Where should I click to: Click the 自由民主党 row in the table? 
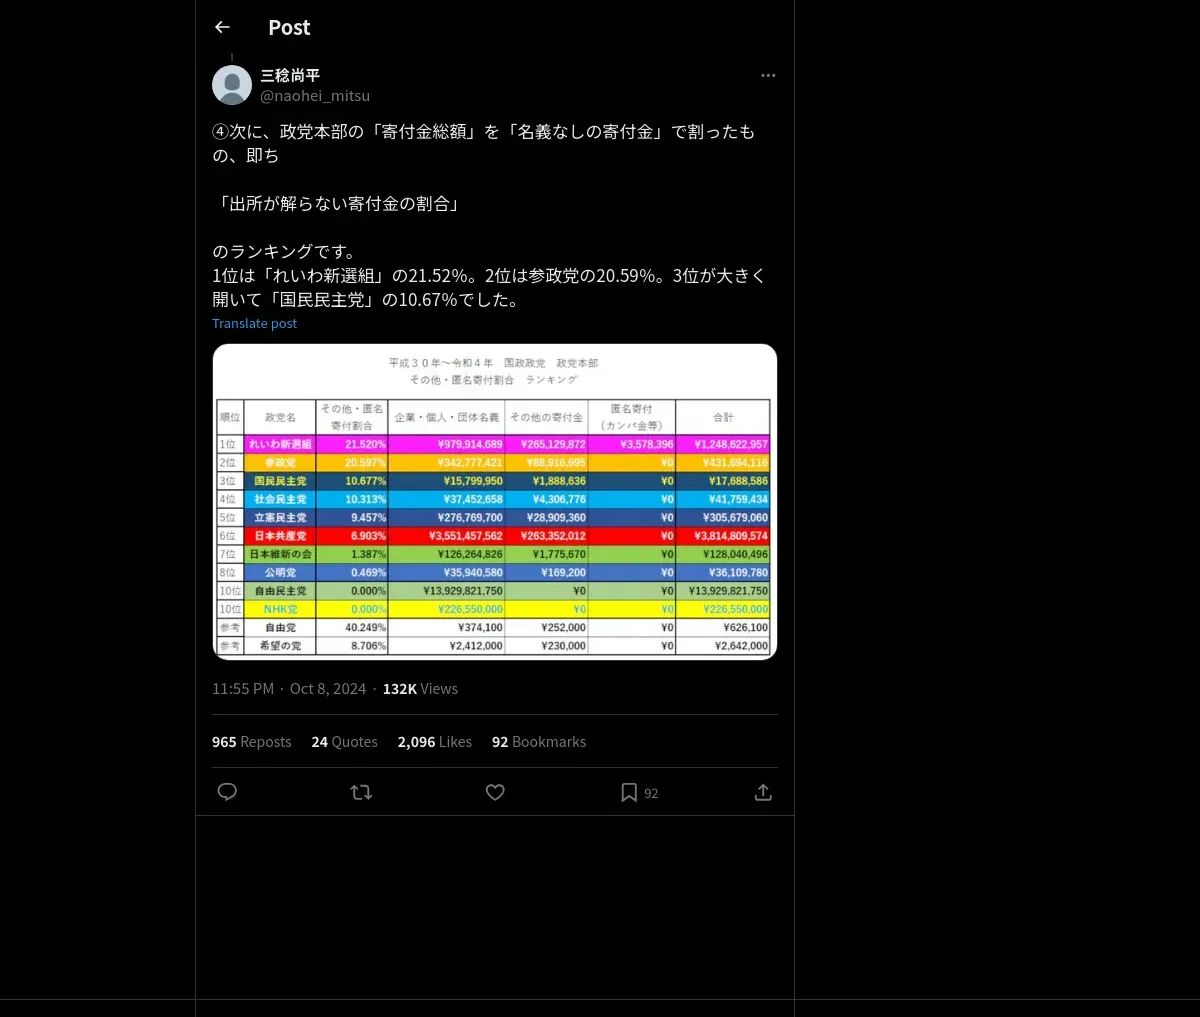coord(494,591)
